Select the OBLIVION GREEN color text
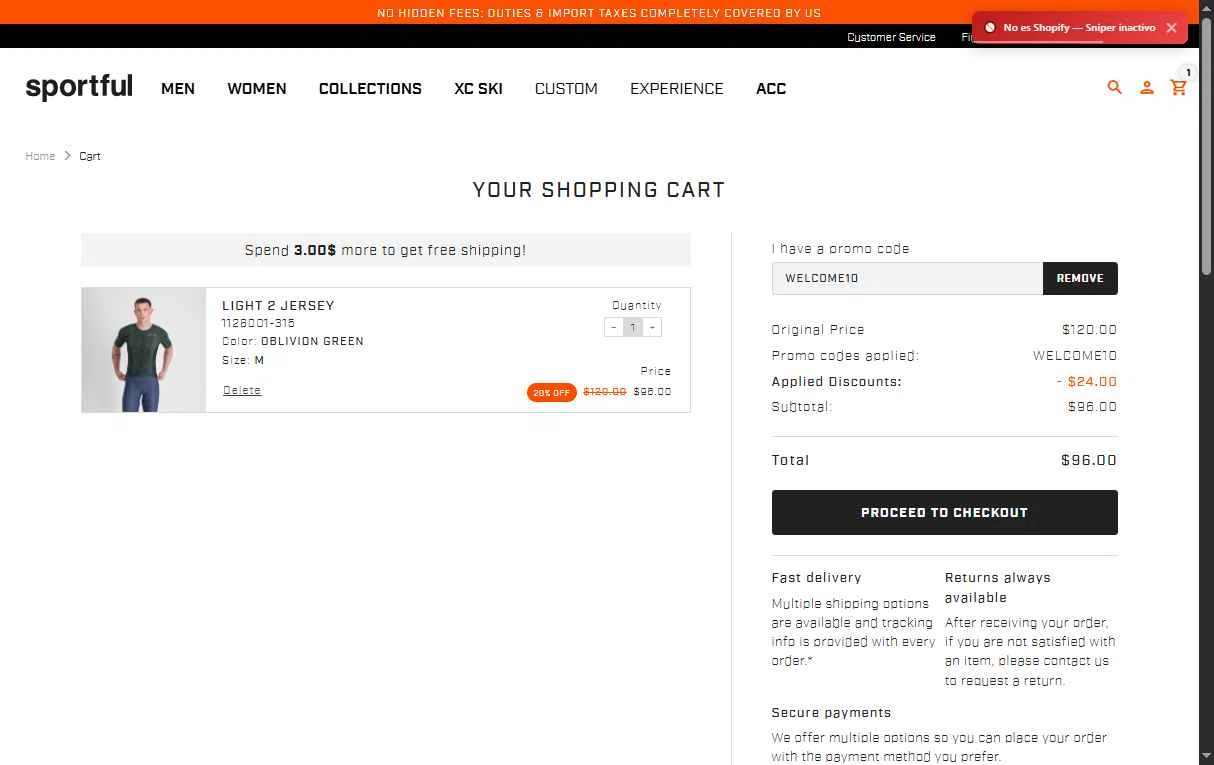Viewport: 1214px width, 765px height. tap(312, 341)
